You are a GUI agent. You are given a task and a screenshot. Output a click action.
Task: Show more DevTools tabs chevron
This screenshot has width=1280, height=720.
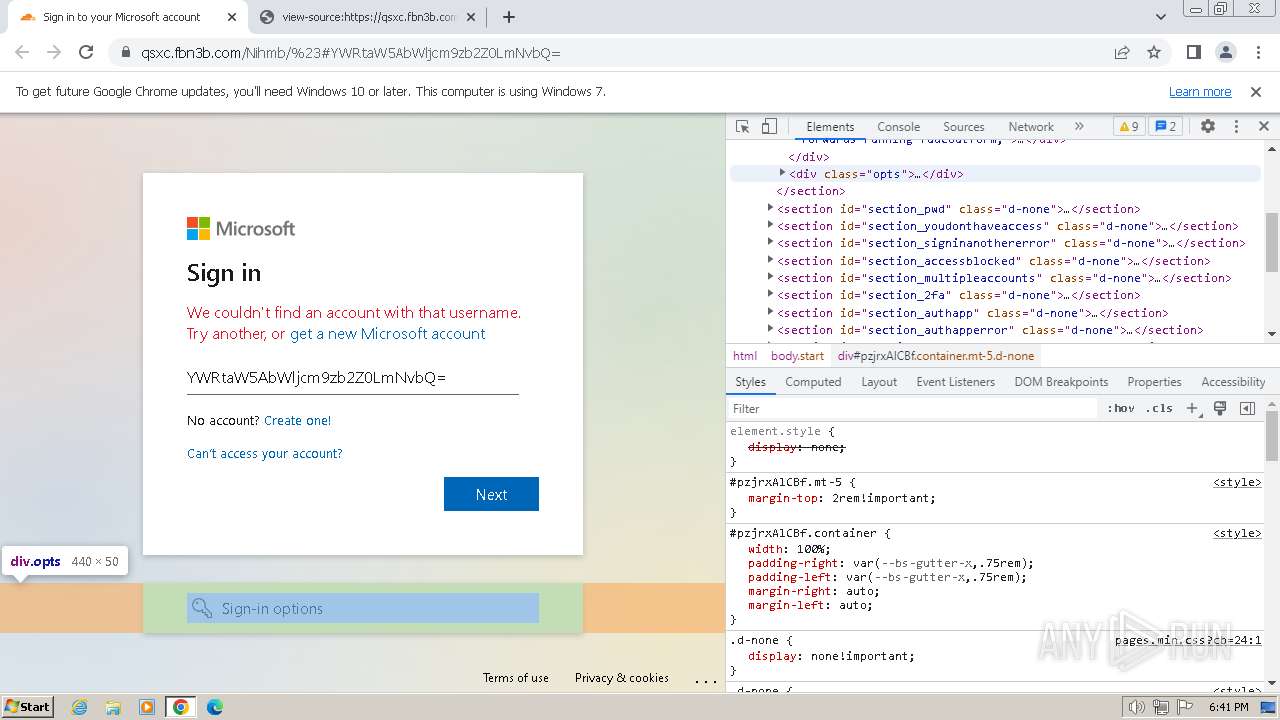click(x=1079, y=127)
